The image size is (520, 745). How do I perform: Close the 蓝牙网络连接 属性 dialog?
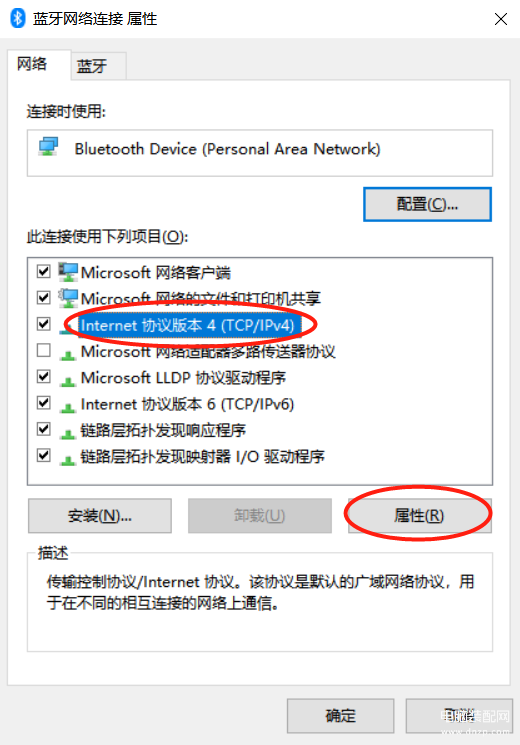501,19
